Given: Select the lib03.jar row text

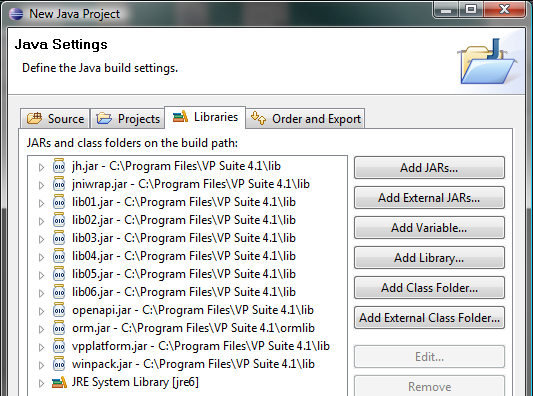Looking at the screenshot, I should pos(184,238).
